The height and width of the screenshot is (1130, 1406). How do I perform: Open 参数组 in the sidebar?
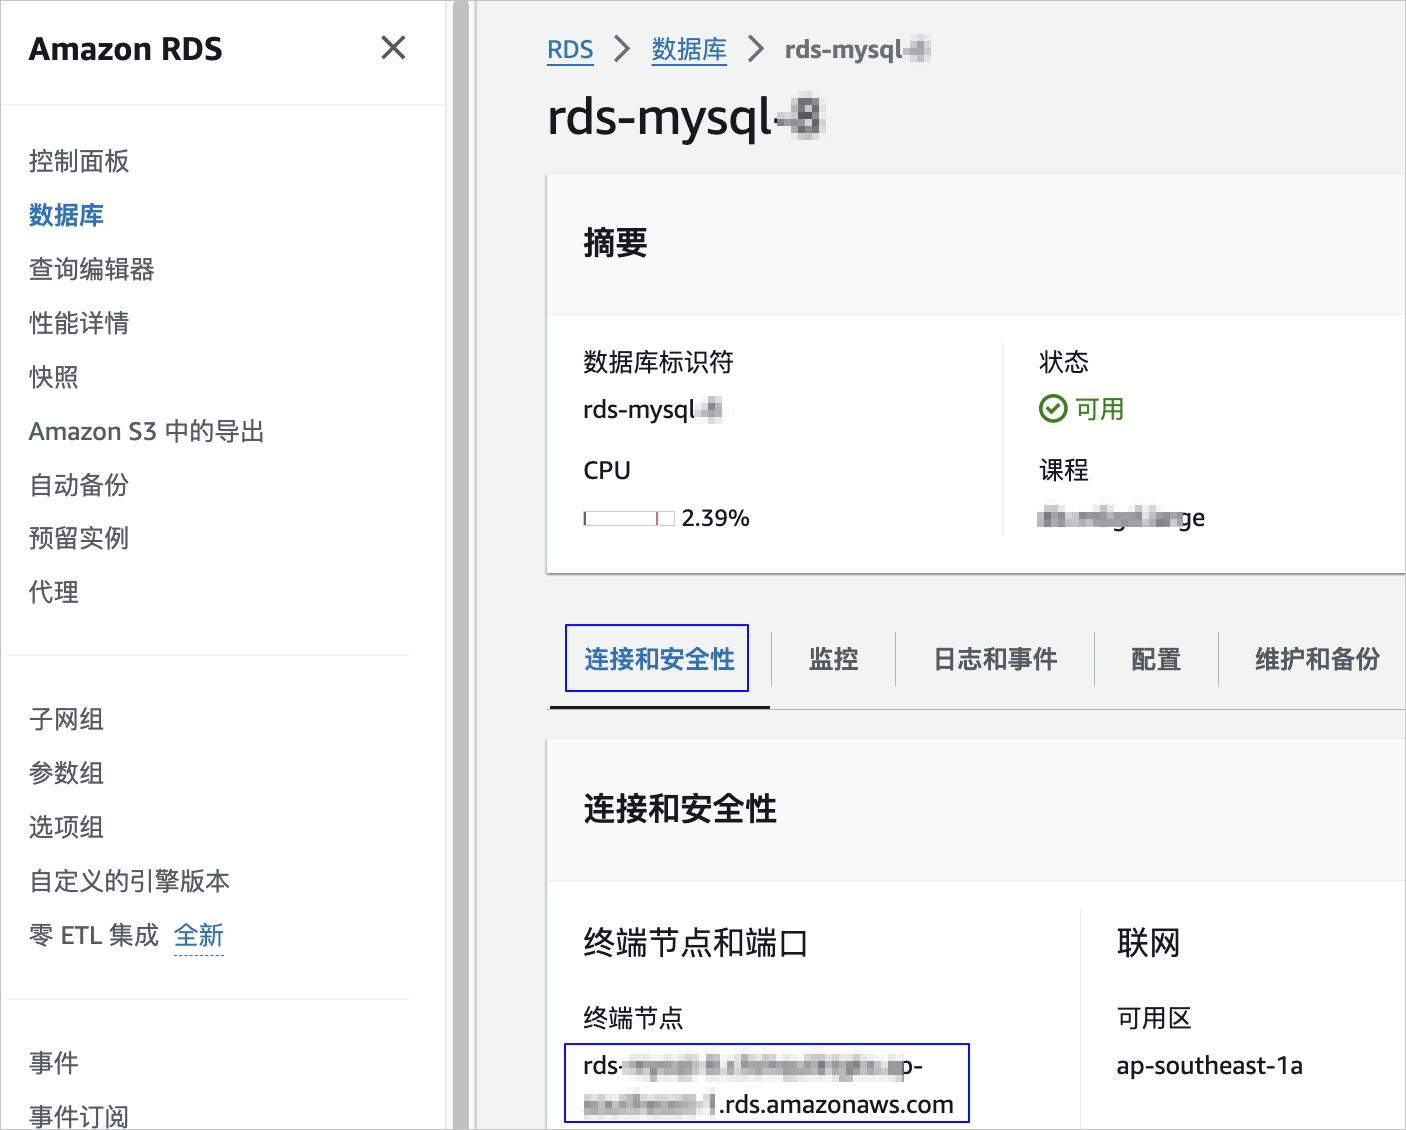(x=66, y=773)
